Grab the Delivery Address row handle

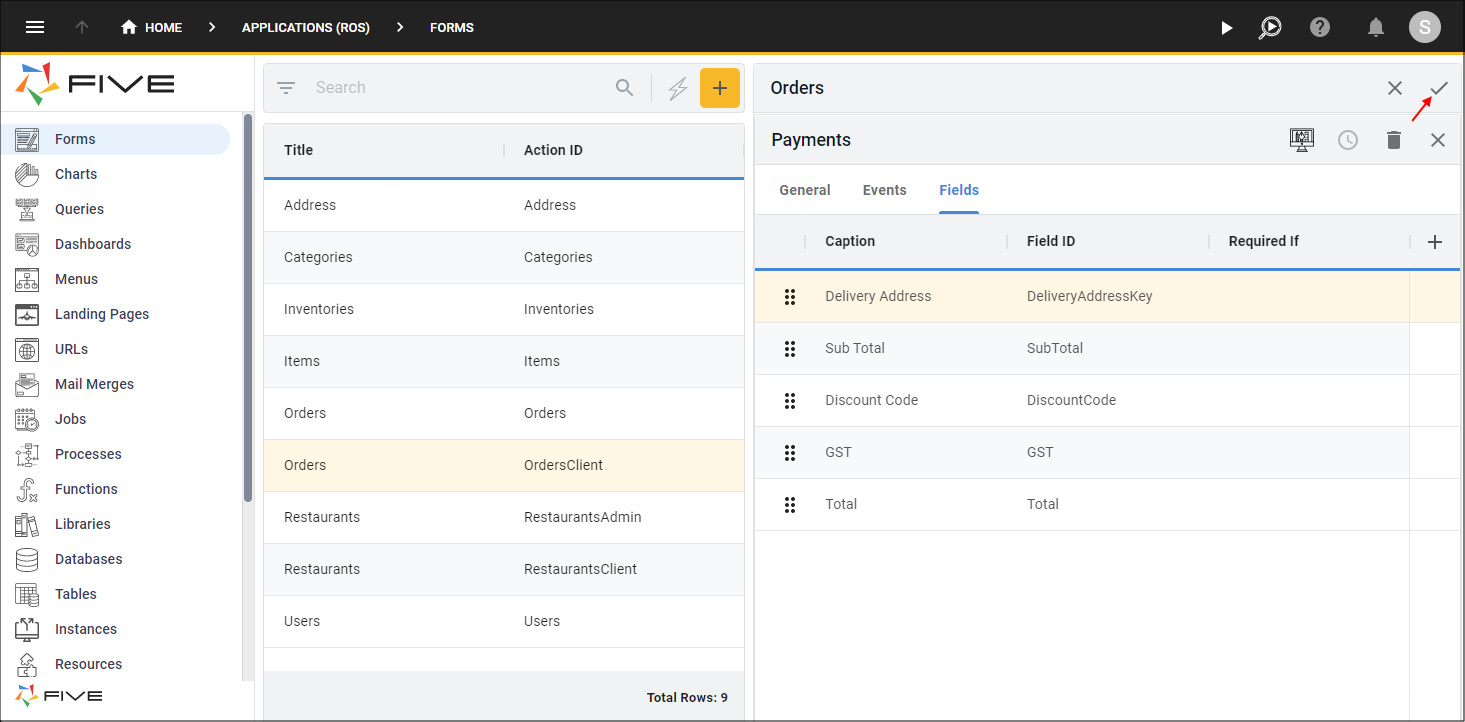point(790,296)
